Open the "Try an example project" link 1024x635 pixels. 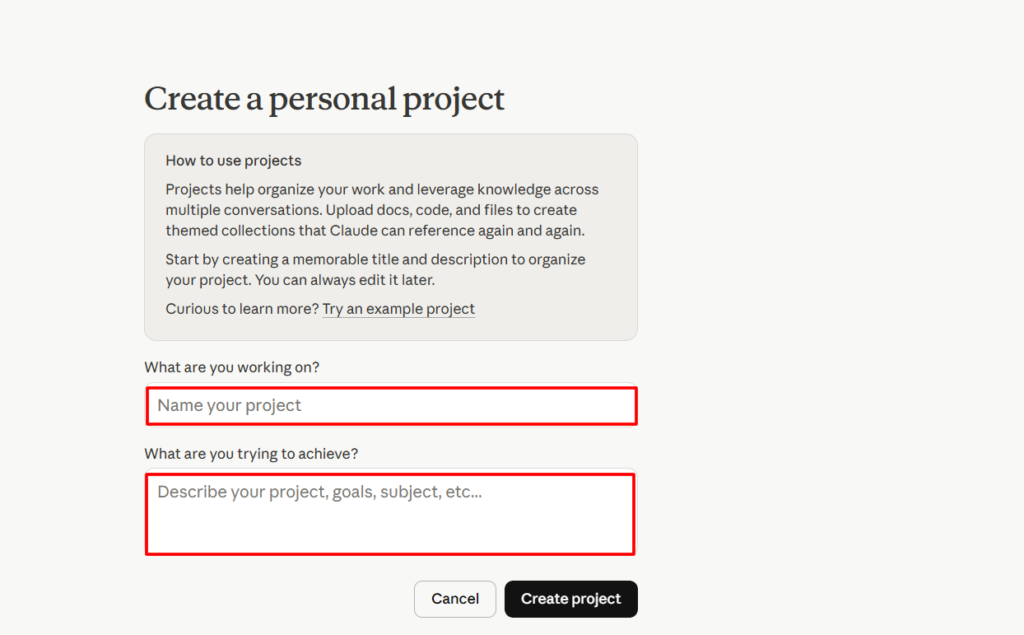click(398, 309)
